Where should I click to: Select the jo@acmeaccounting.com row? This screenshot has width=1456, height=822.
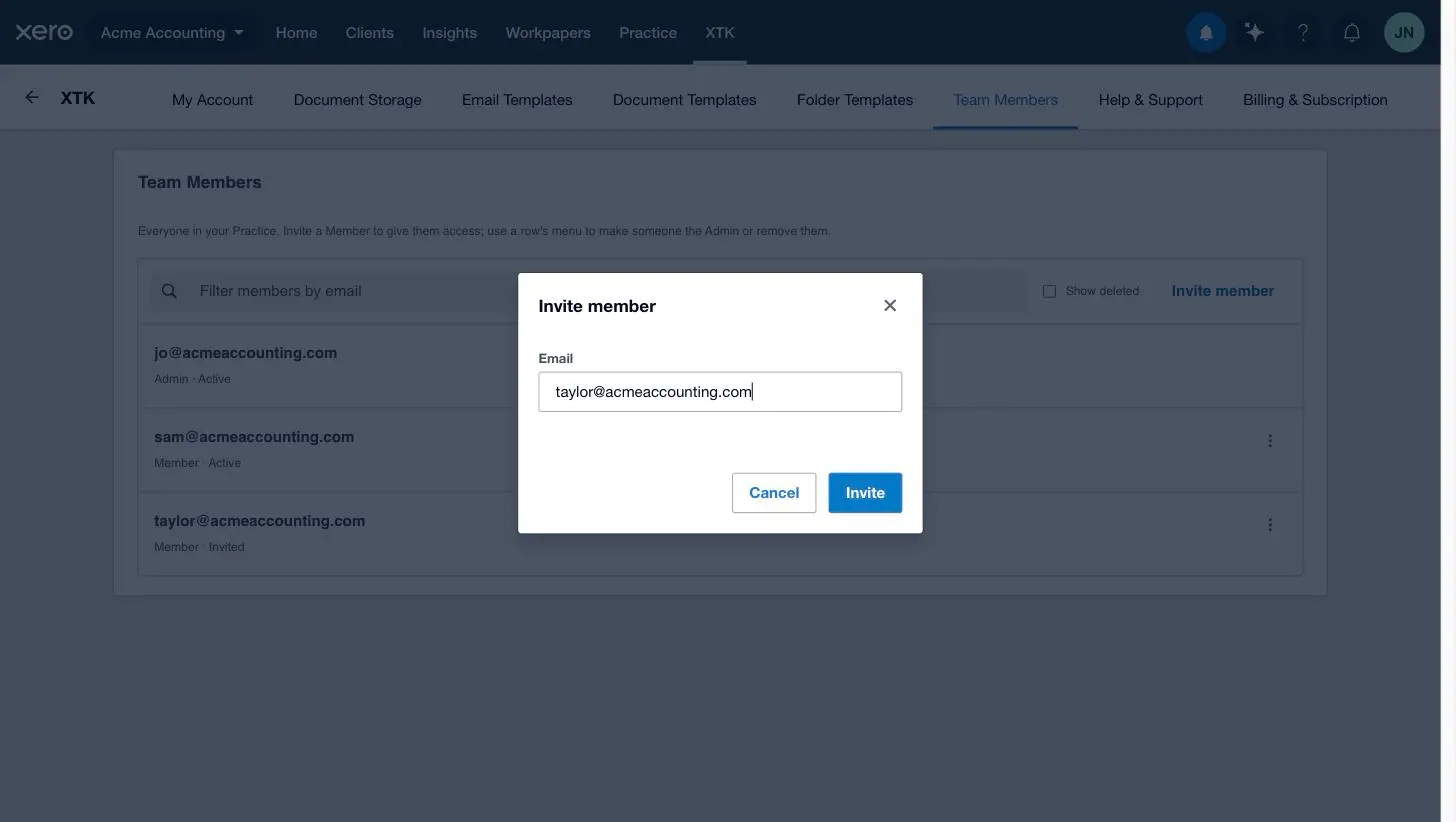[x=720, y=365]
